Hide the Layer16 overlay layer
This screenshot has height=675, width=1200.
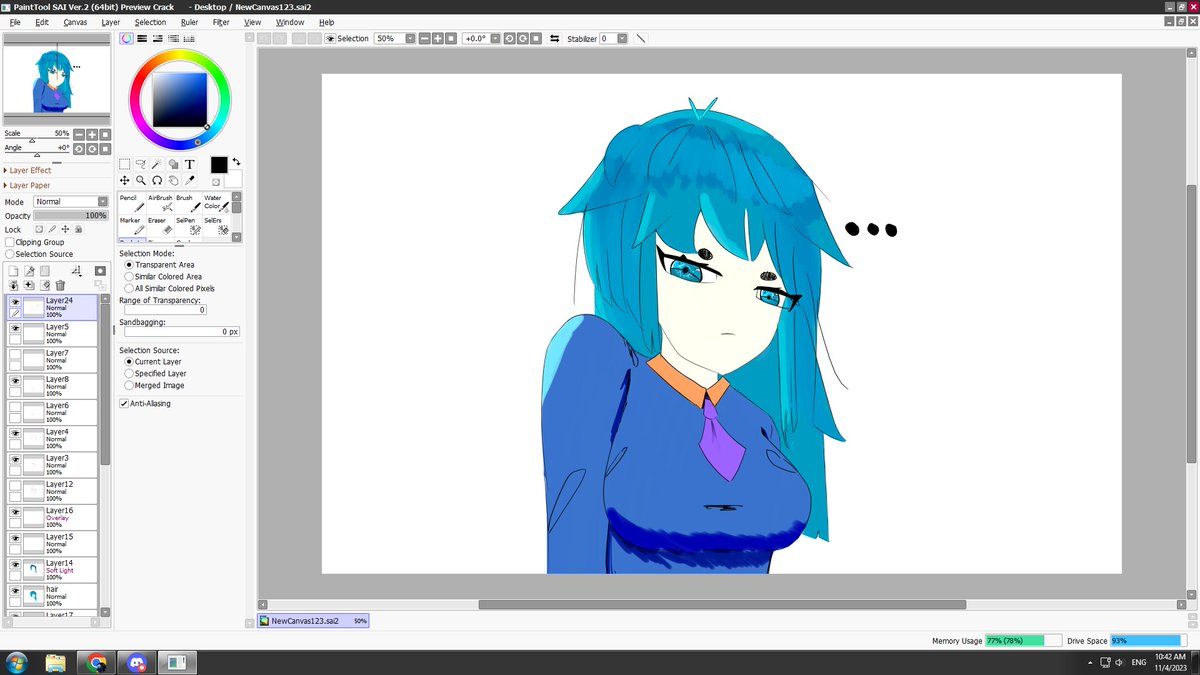(15, 511)
